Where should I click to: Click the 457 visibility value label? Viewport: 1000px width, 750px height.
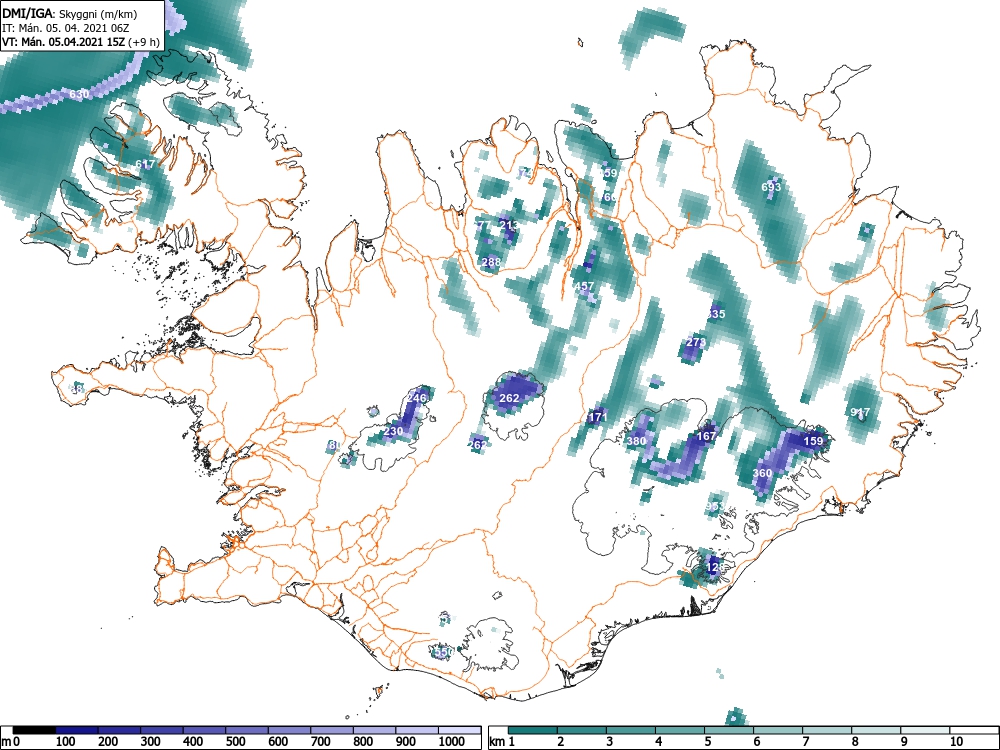coord(584,287)
